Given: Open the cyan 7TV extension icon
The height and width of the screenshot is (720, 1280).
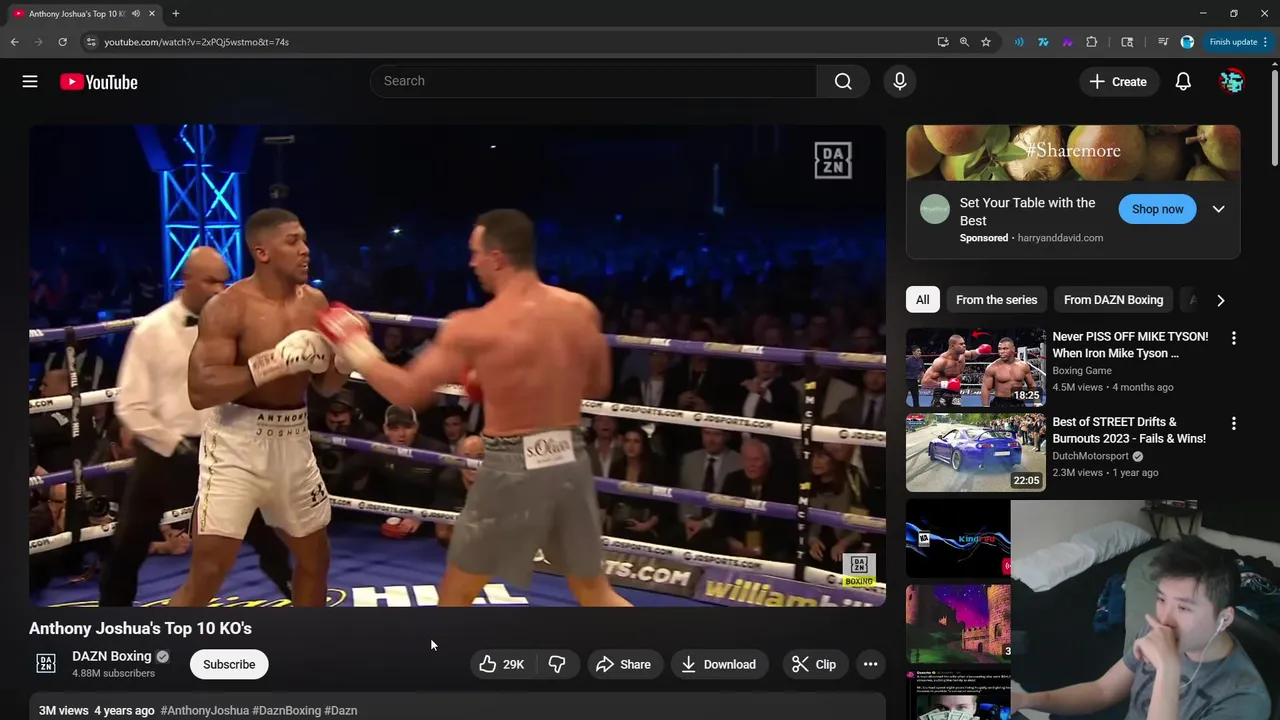Looking at the screenshot, I should (x=1043, y=42).
